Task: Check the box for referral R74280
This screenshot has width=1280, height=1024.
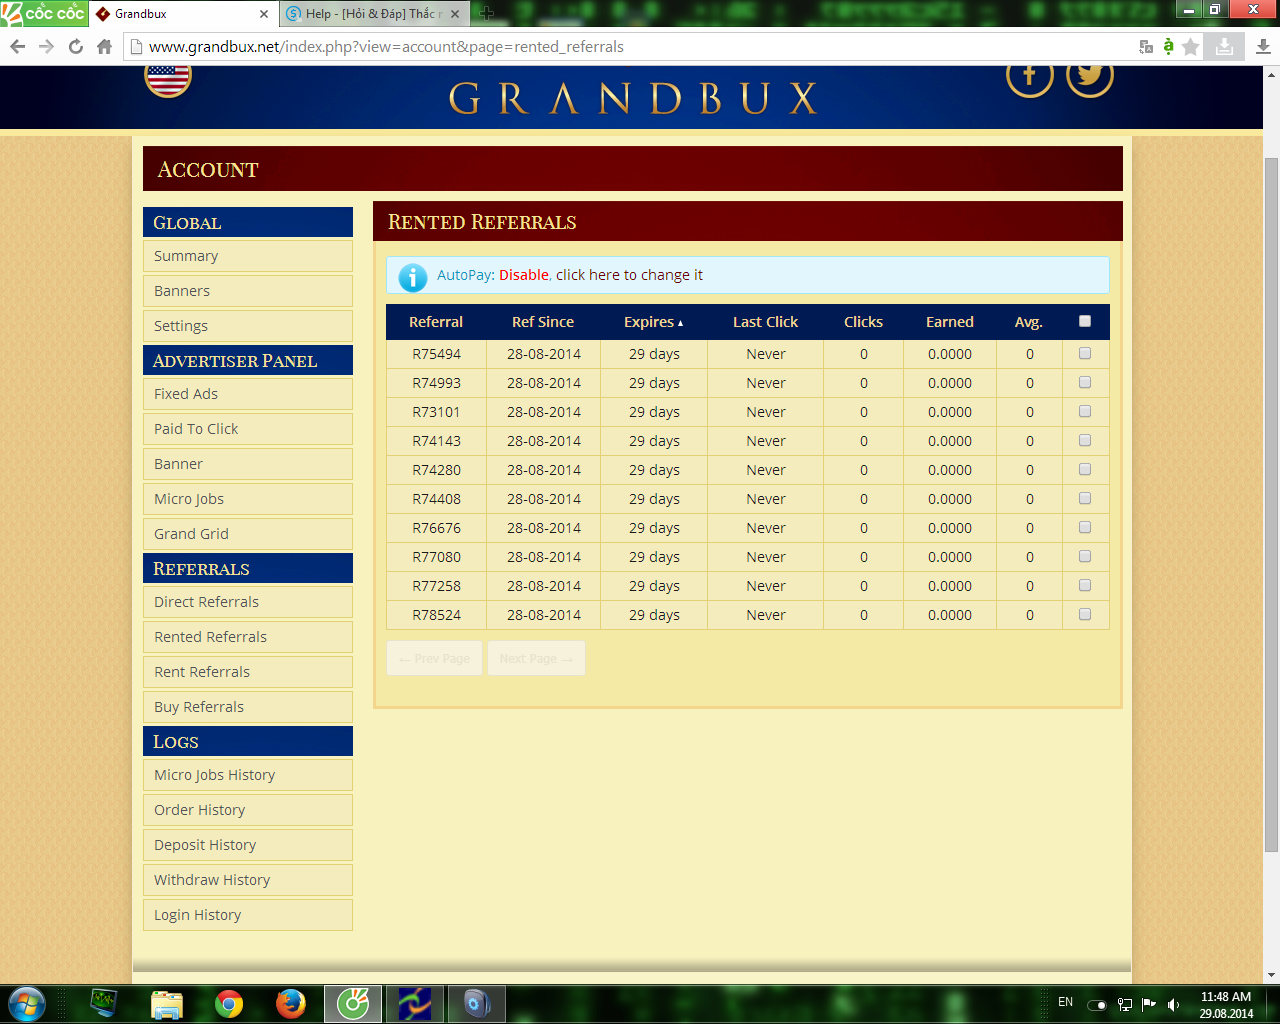Action: tap(1085, 469)
